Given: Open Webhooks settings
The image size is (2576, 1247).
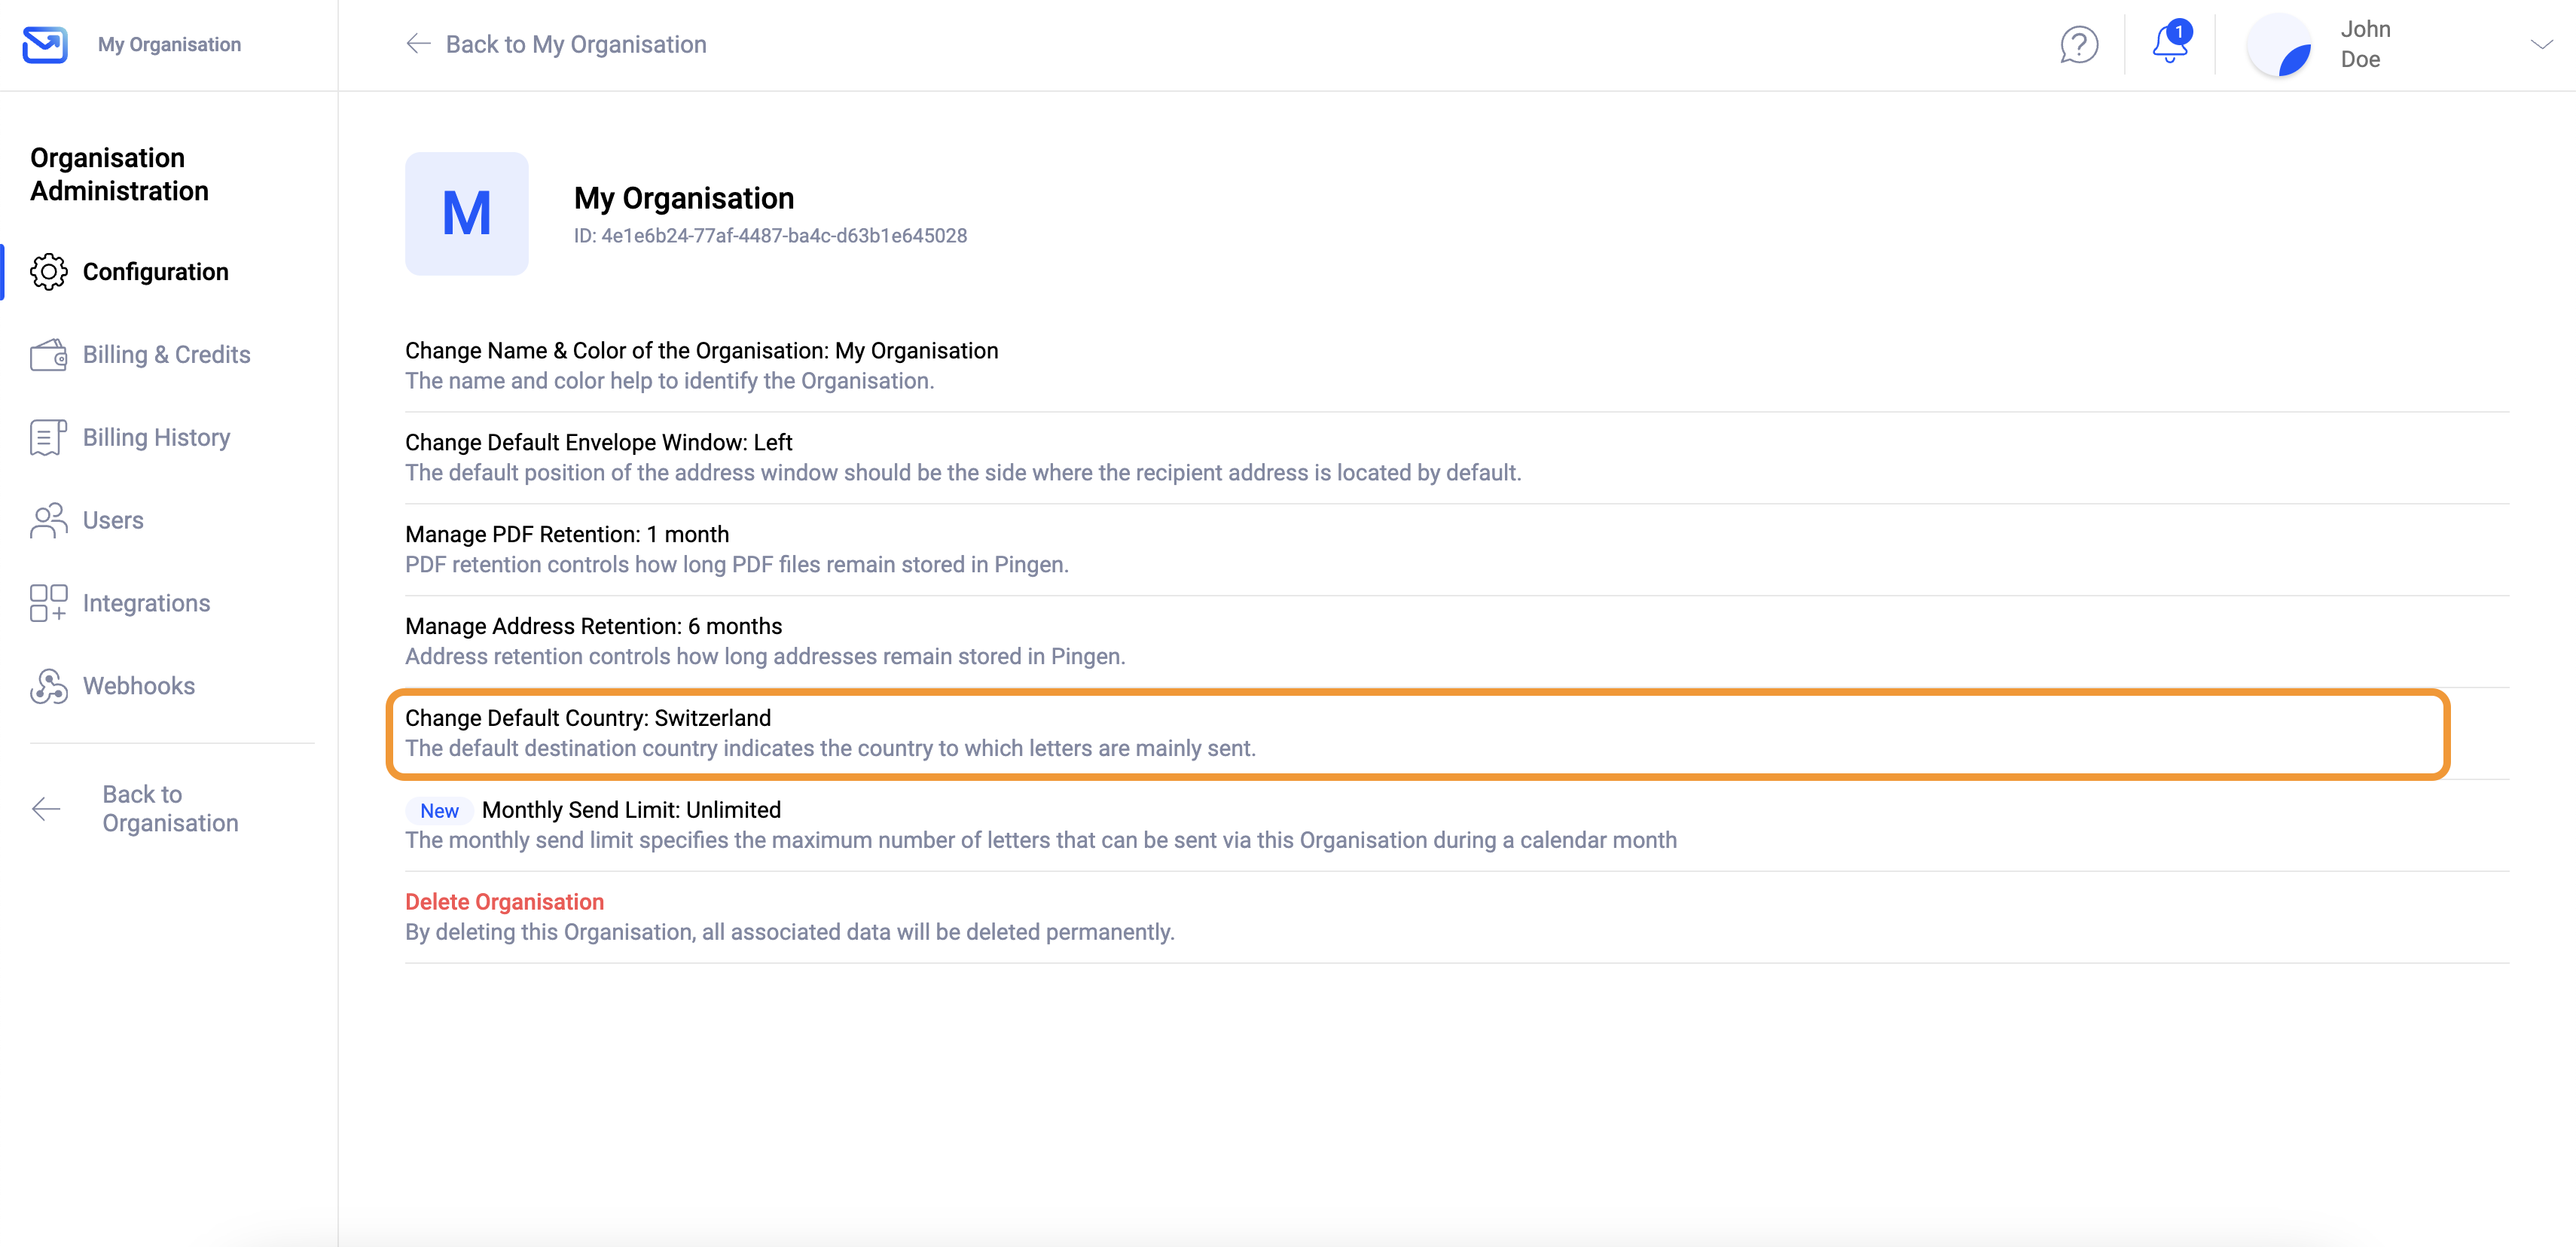Looking at the screenshot, I should [139, 686].
